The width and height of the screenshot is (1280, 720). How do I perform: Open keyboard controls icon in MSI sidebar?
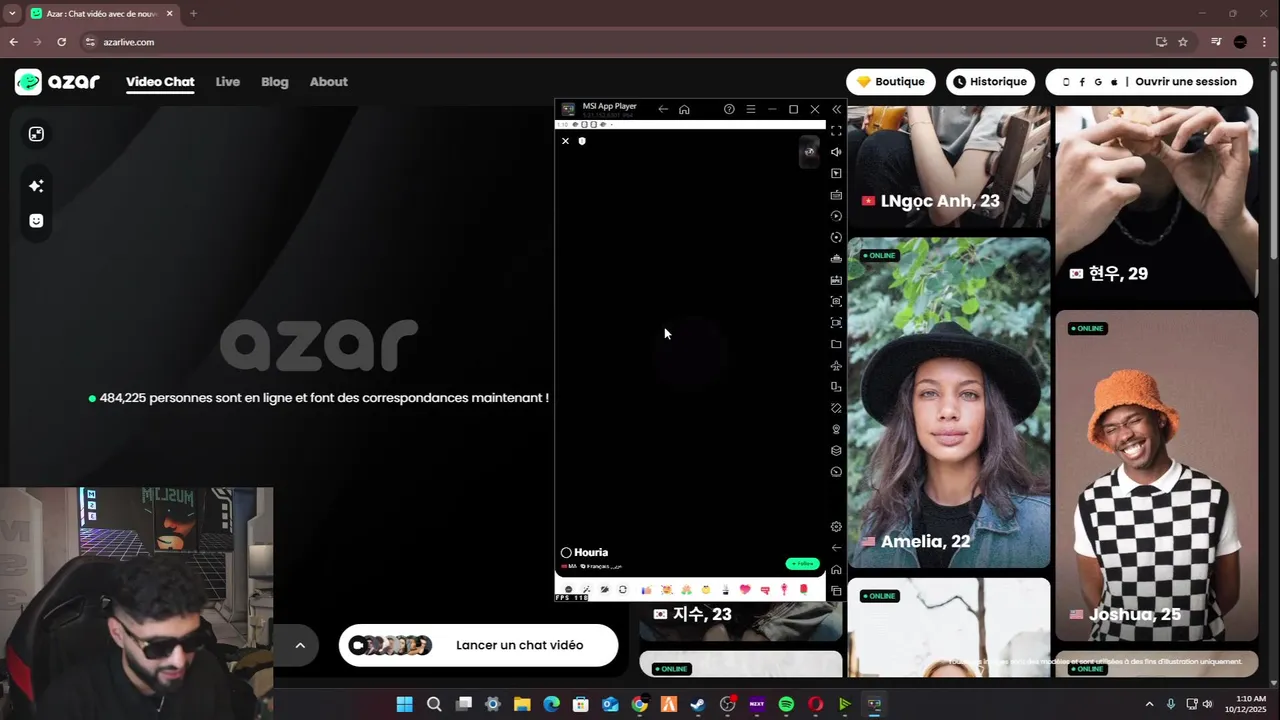837,195
